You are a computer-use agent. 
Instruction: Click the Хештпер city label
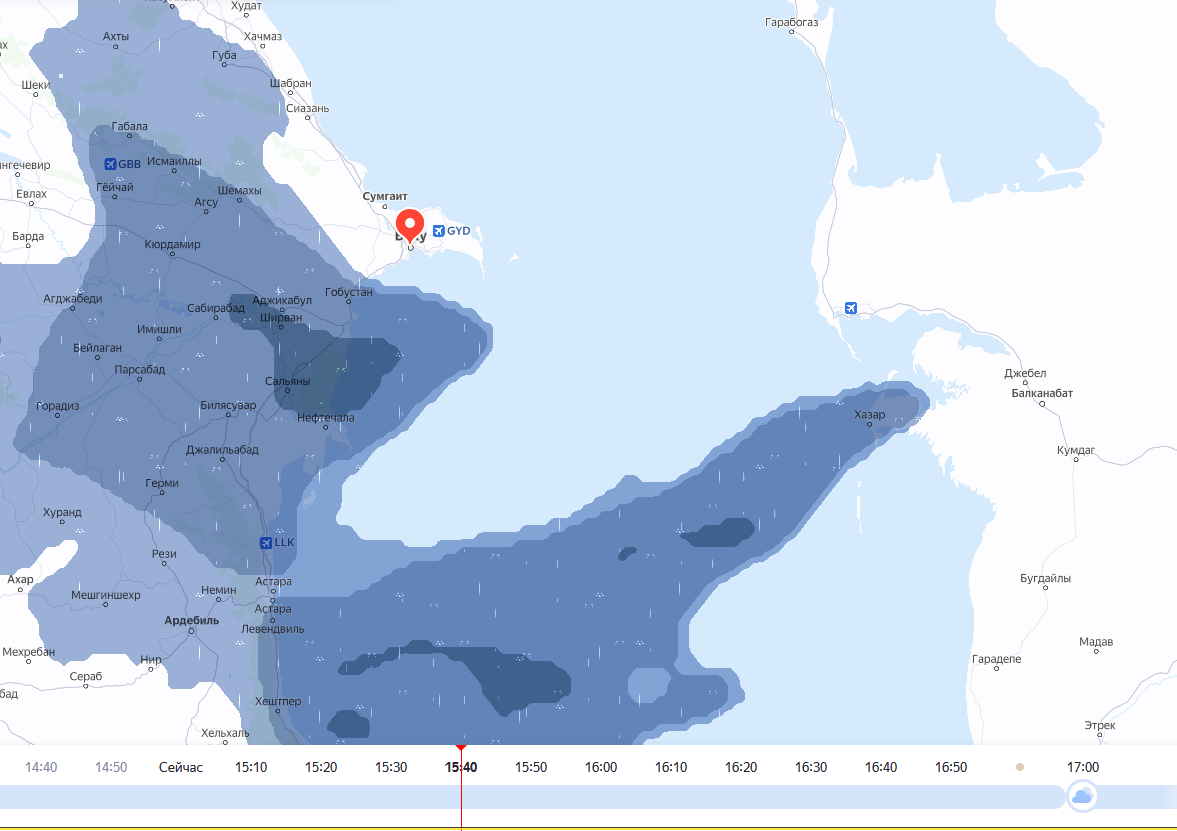pyautogui.click(x=278, y=701)
